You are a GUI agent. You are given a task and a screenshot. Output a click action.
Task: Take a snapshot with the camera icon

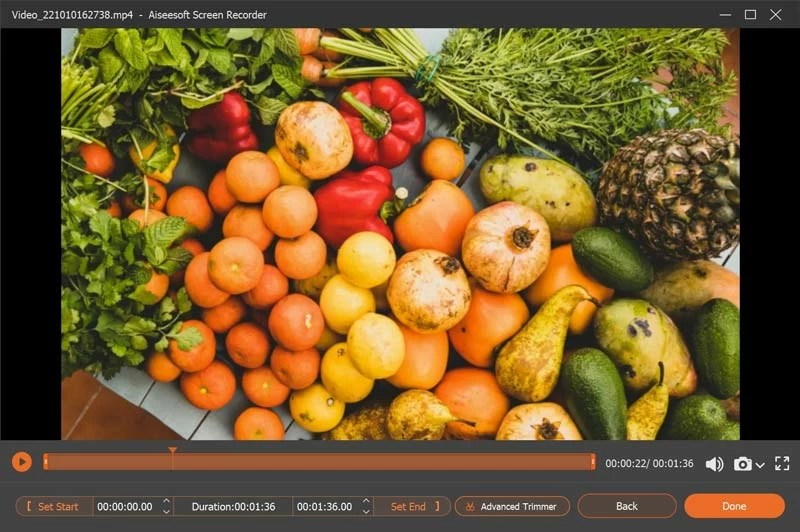coord(742,464)
